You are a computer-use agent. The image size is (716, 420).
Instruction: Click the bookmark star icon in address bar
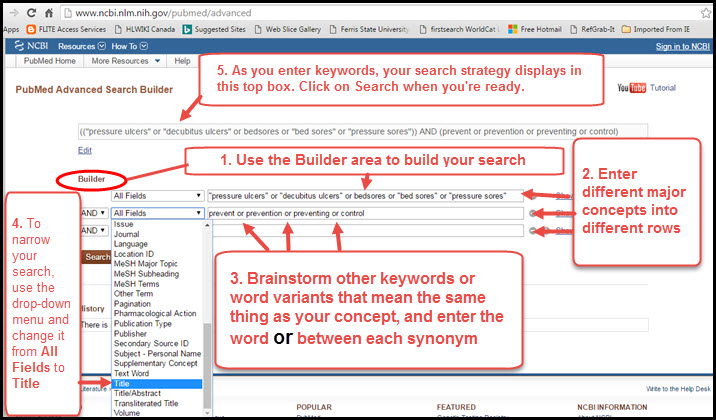705,13
